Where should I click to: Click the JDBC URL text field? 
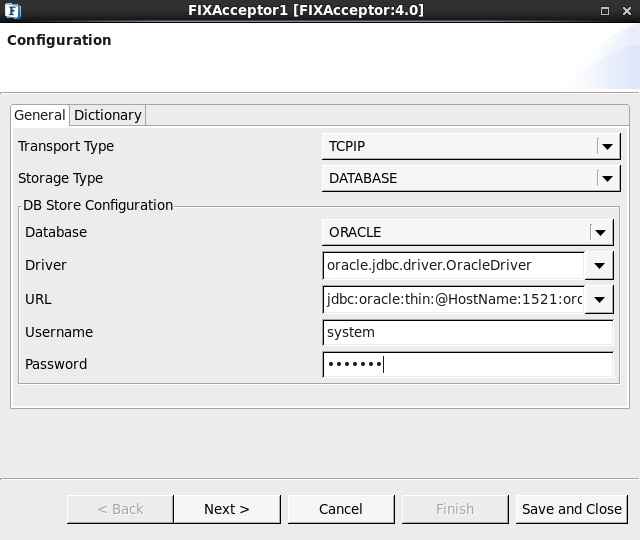tap(453, 299)
